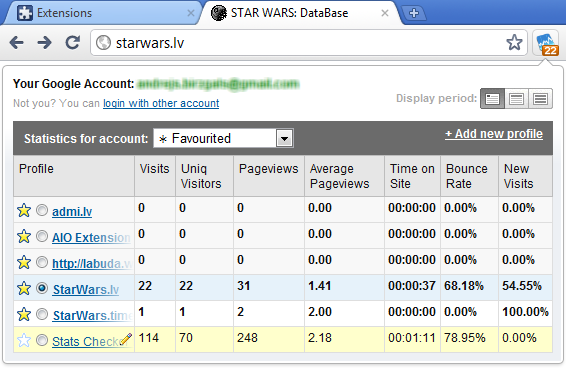Click Stats Checker visits value 114
Screen dimensions: 566x389
pos(149,338)
